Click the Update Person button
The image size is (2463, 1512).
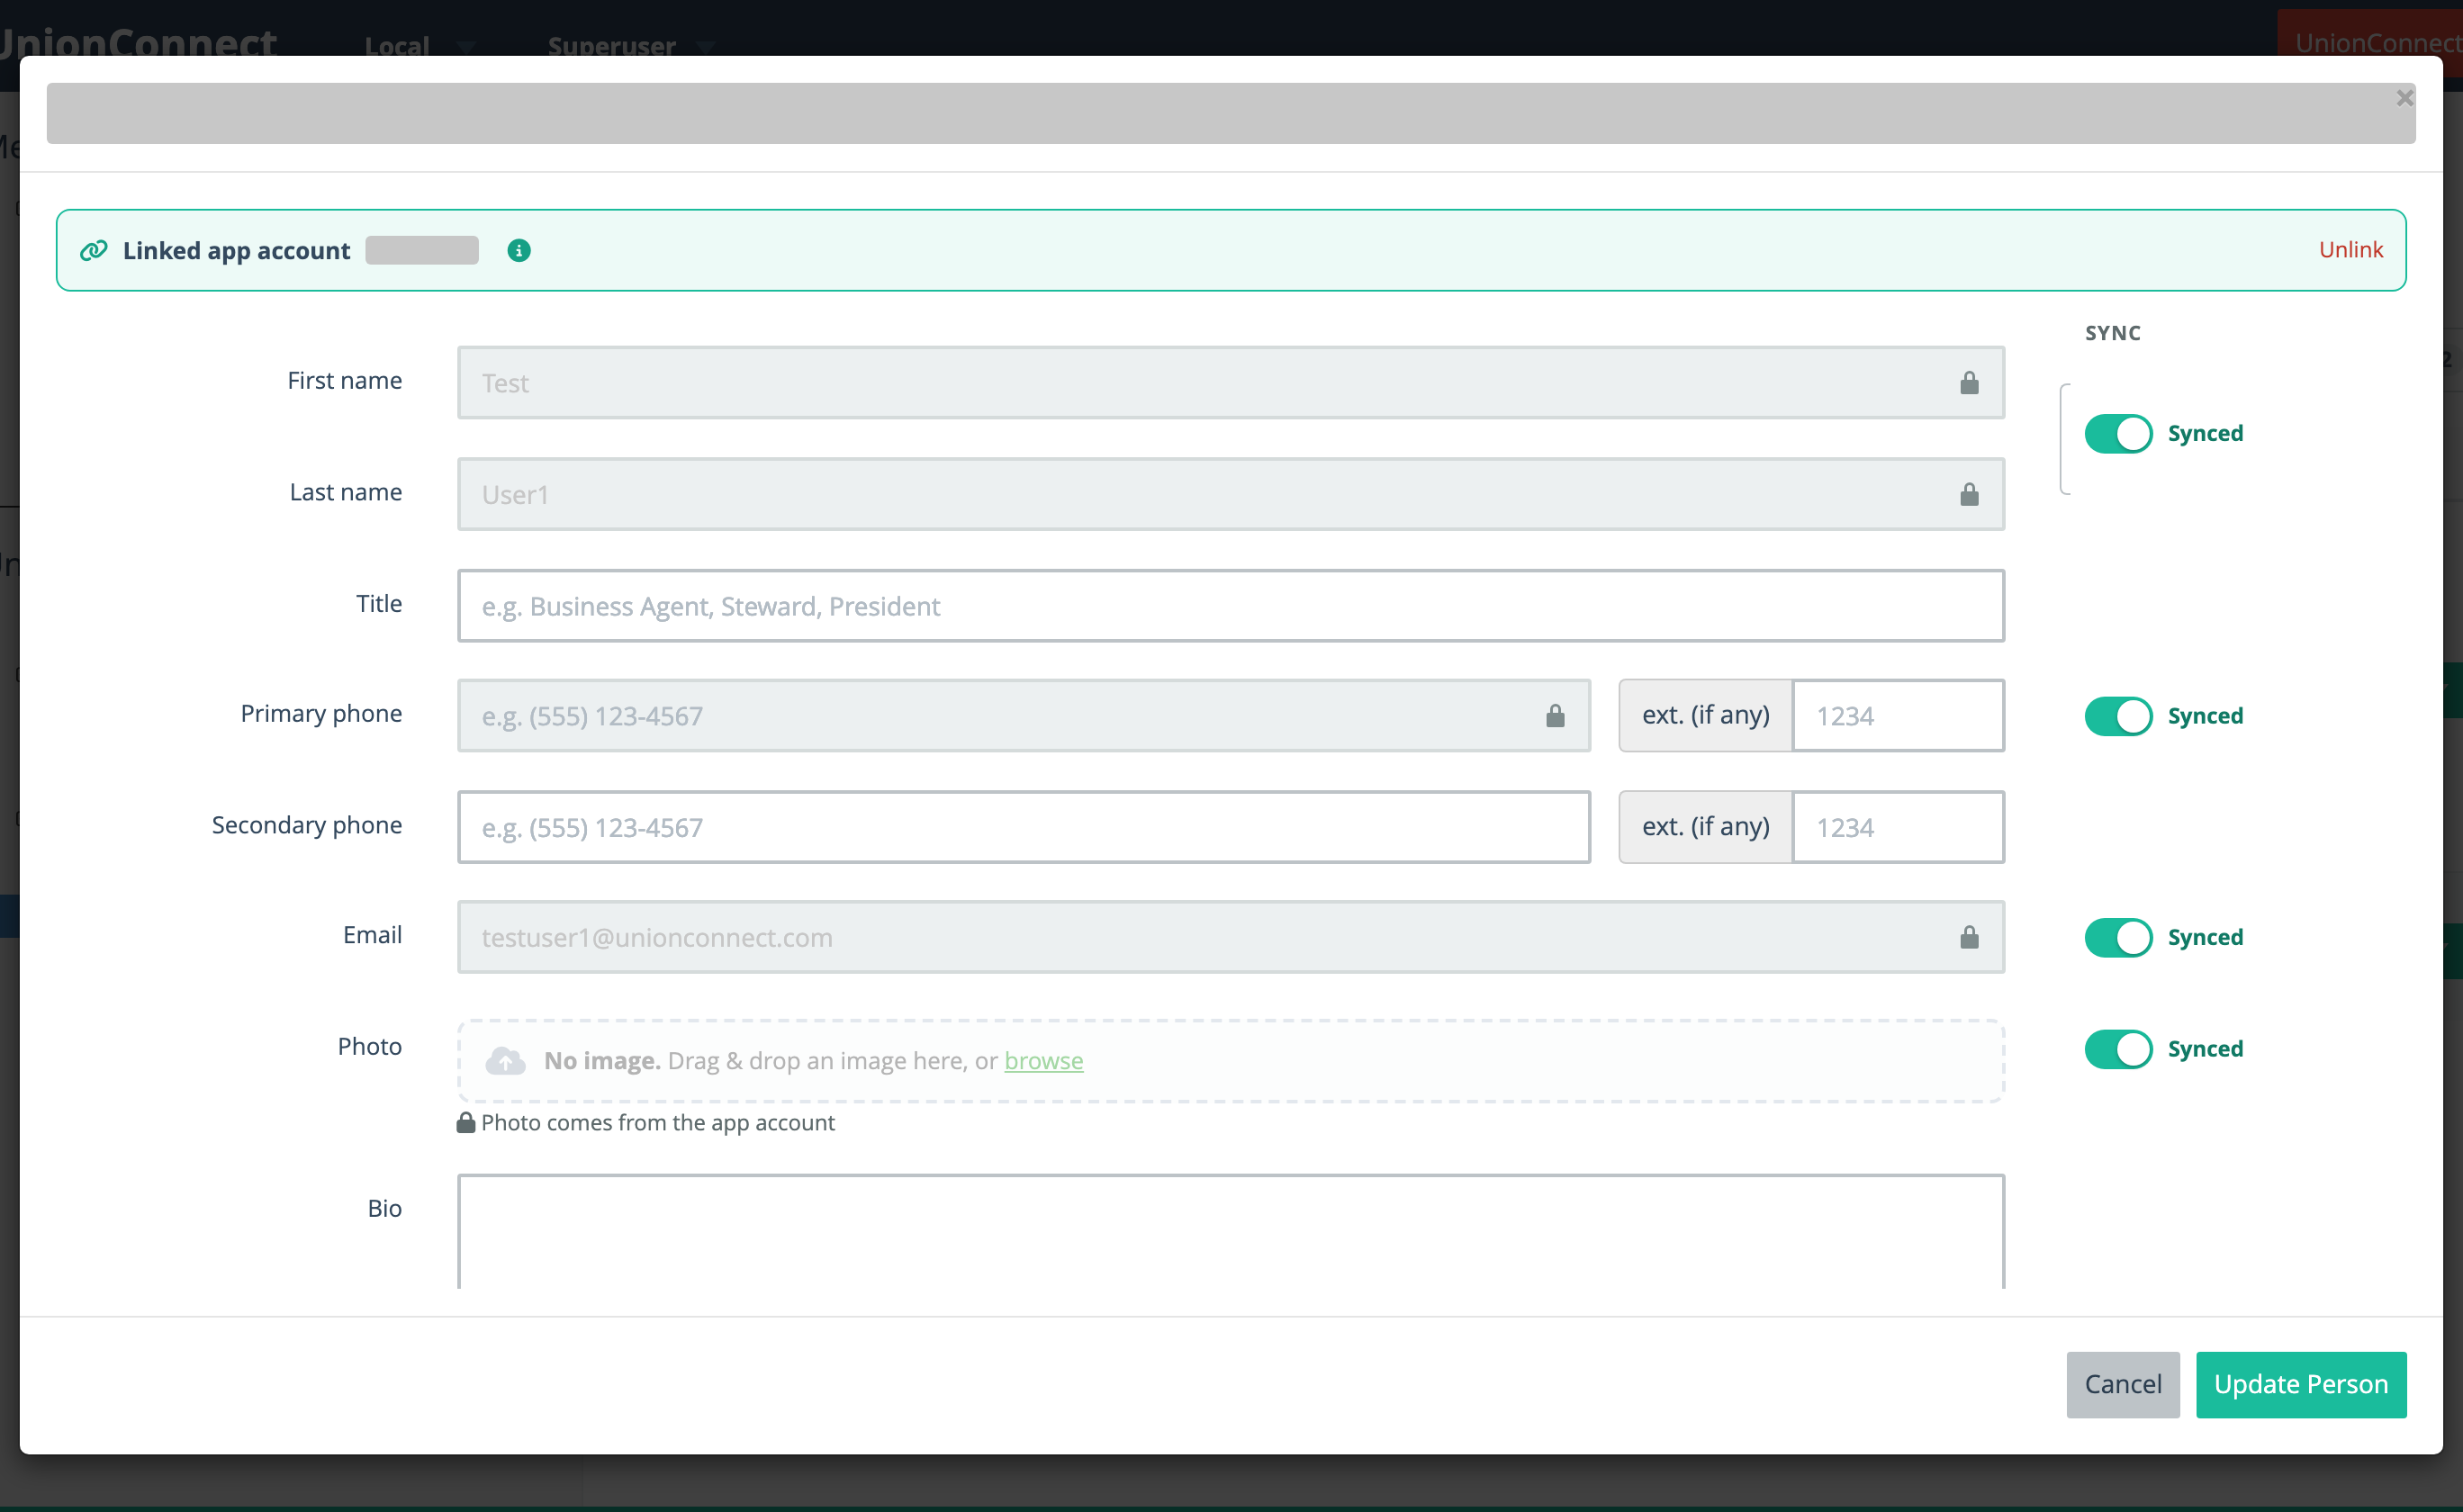point(2300,1384)
